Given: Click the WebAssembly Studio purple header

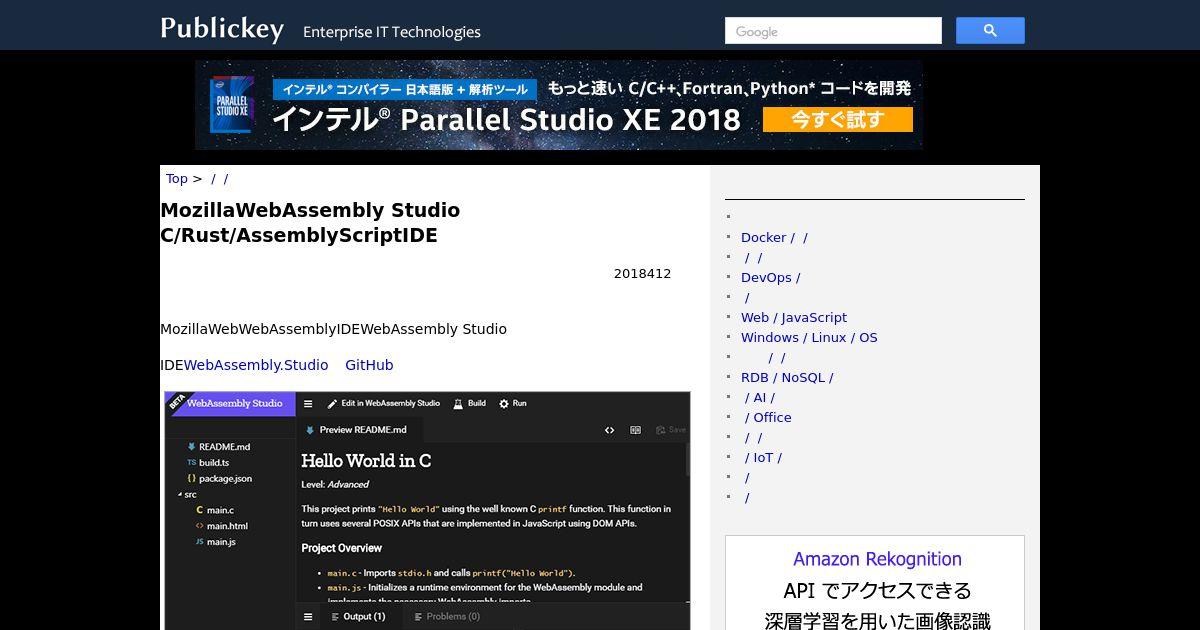Looking at the screenshot, I should (x=230, y=404).
